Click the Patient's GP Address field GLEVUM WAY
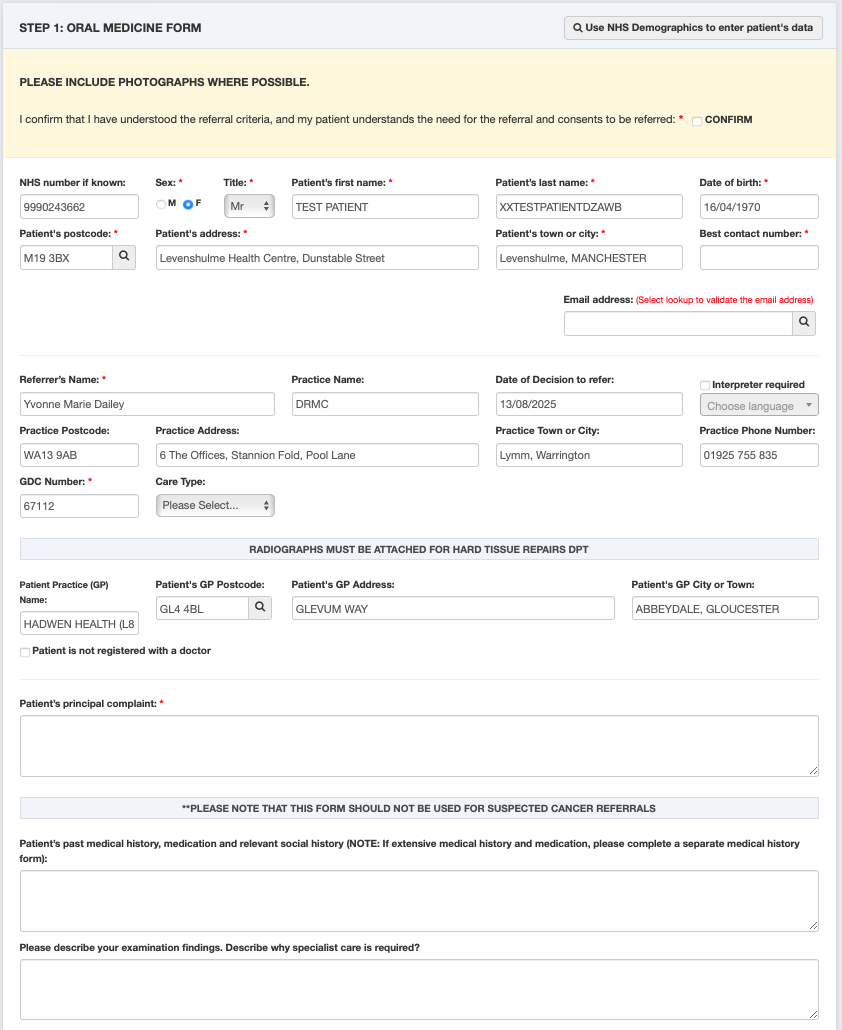This screenshot has width=842, height=1030. click(x=453, y=608)
